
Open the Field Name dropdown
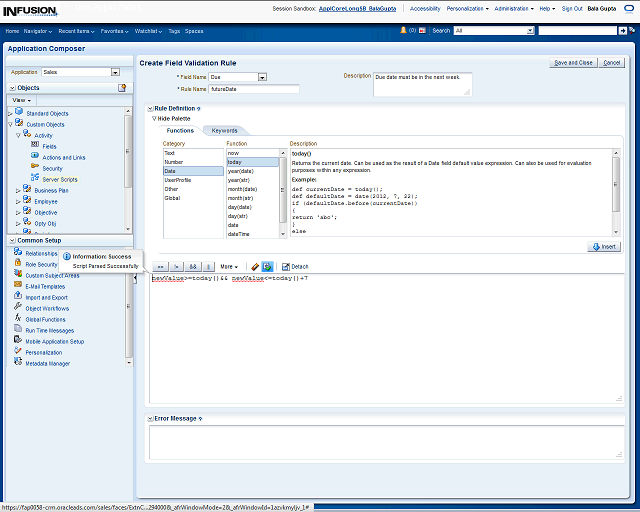(262, 77)
